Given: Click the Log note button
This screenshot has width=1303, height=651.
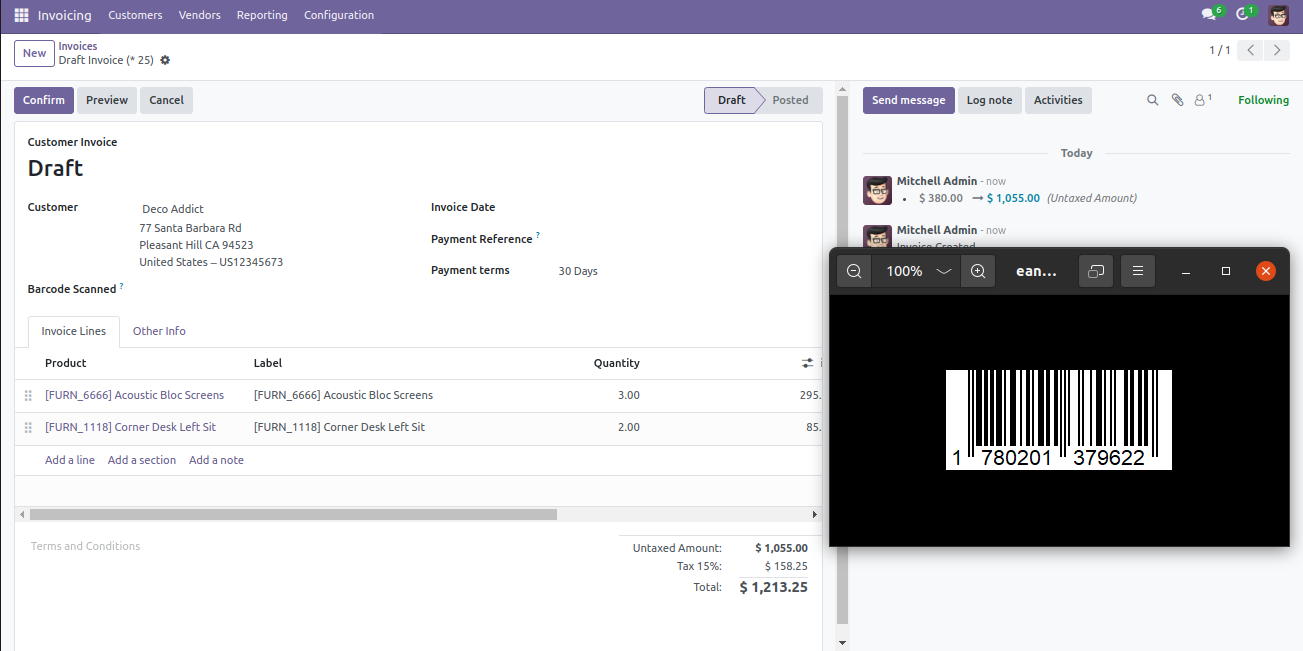Looking at the screenshot, I should (989, 100).
